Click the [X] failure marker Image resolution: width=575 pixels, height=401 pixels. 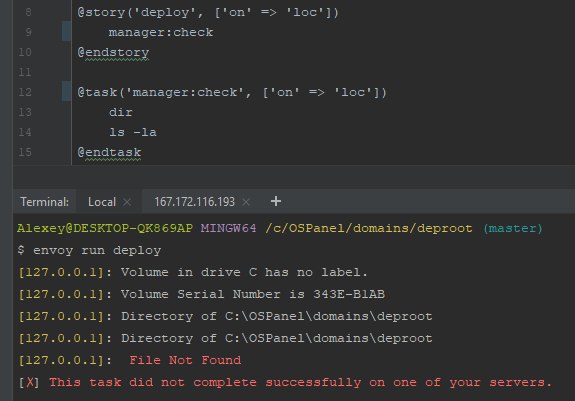tap(29, 382)
